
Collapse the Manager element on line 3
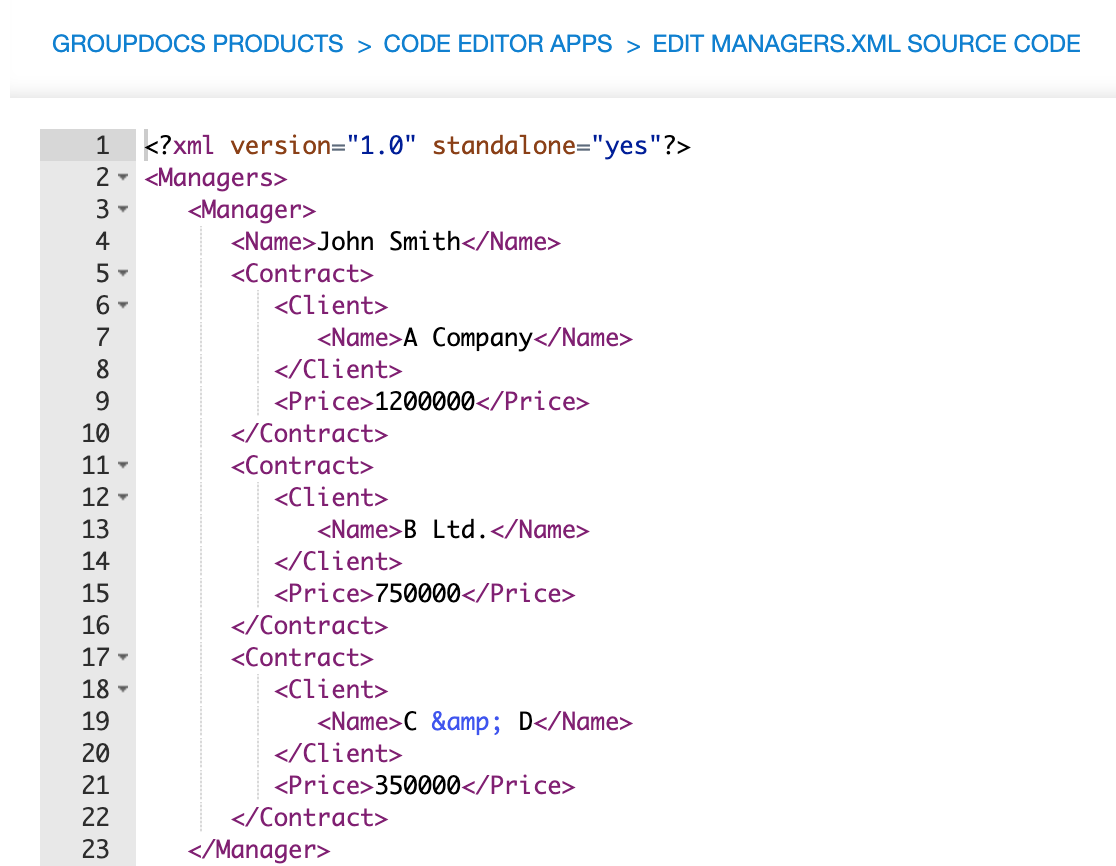coord(121,209)
